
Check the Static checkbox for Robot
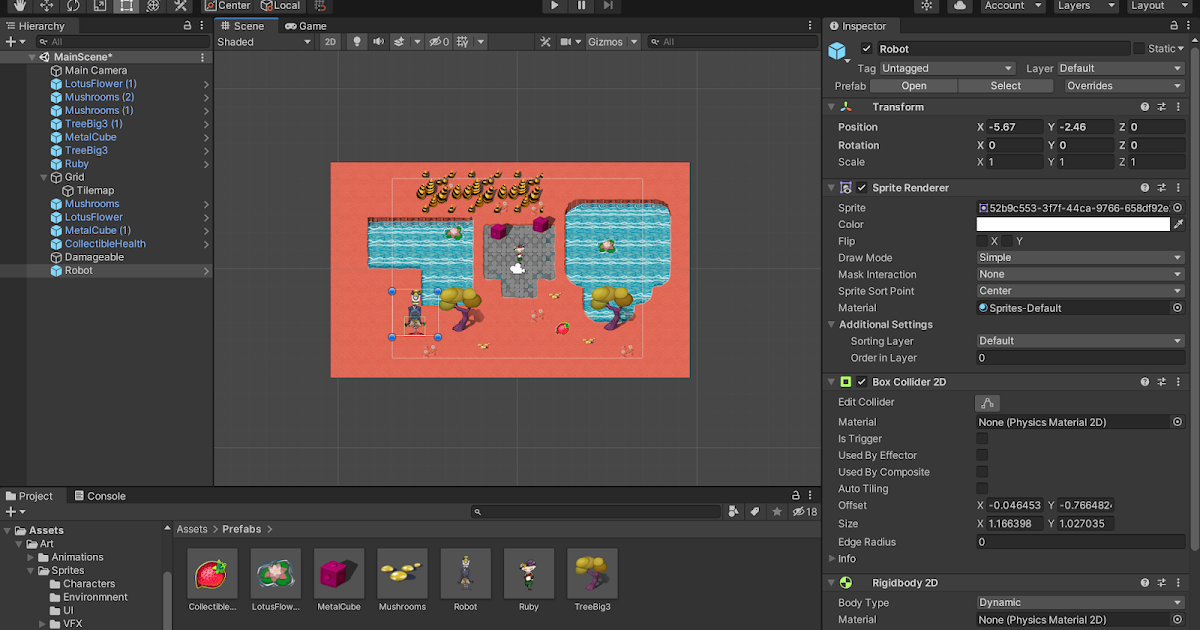(1139, 49)
